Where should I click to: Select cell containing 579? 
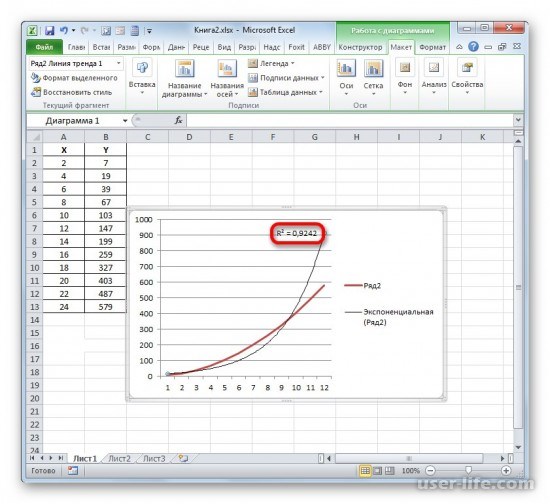tap(105, 307)
